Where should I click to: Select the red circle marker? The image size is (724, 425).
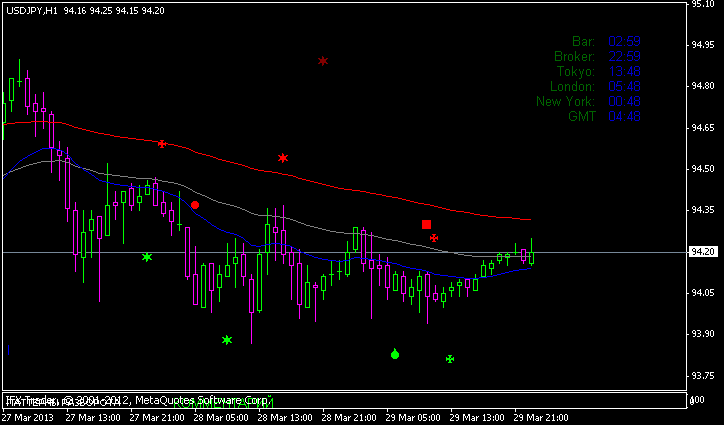[x=195, y=205]
